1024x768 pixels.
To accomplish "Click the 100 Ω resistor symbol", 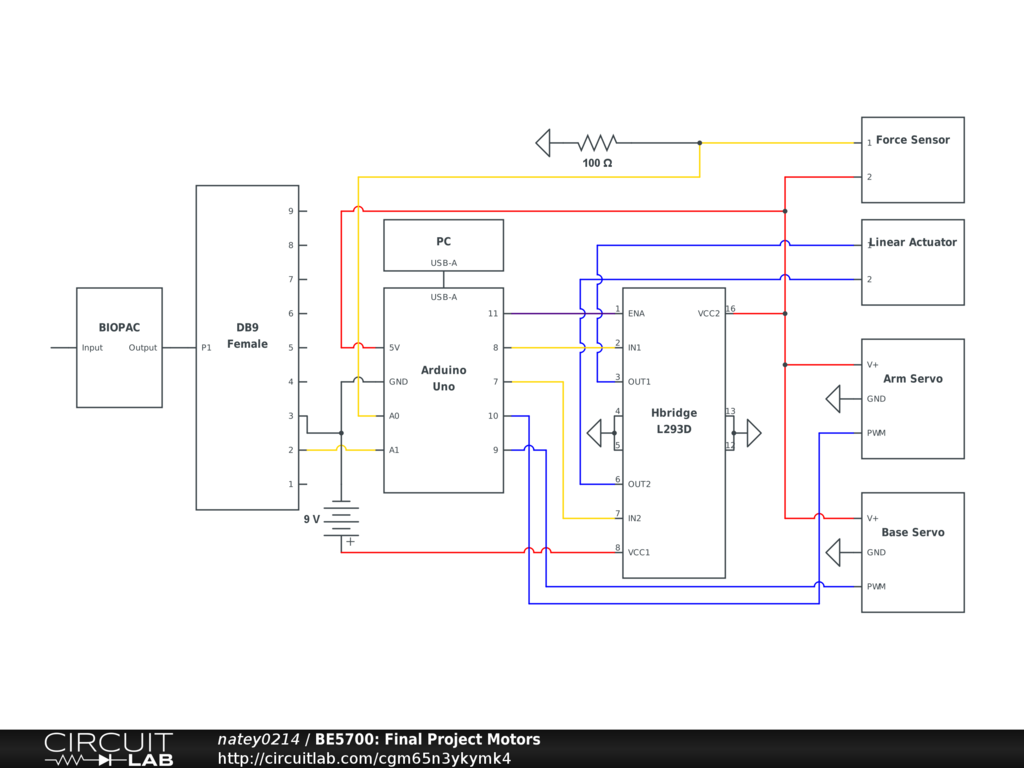I will point(597,143).
